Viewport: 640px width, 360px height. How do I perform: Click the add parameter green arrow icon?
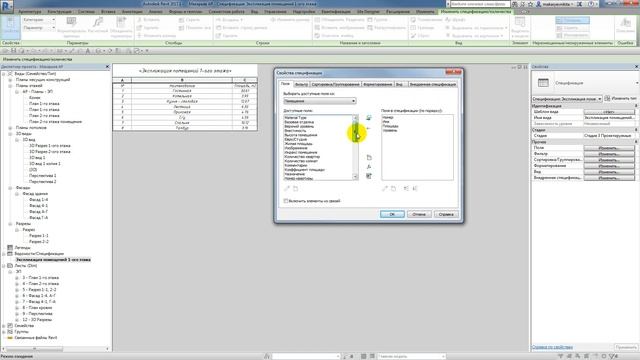369,118
